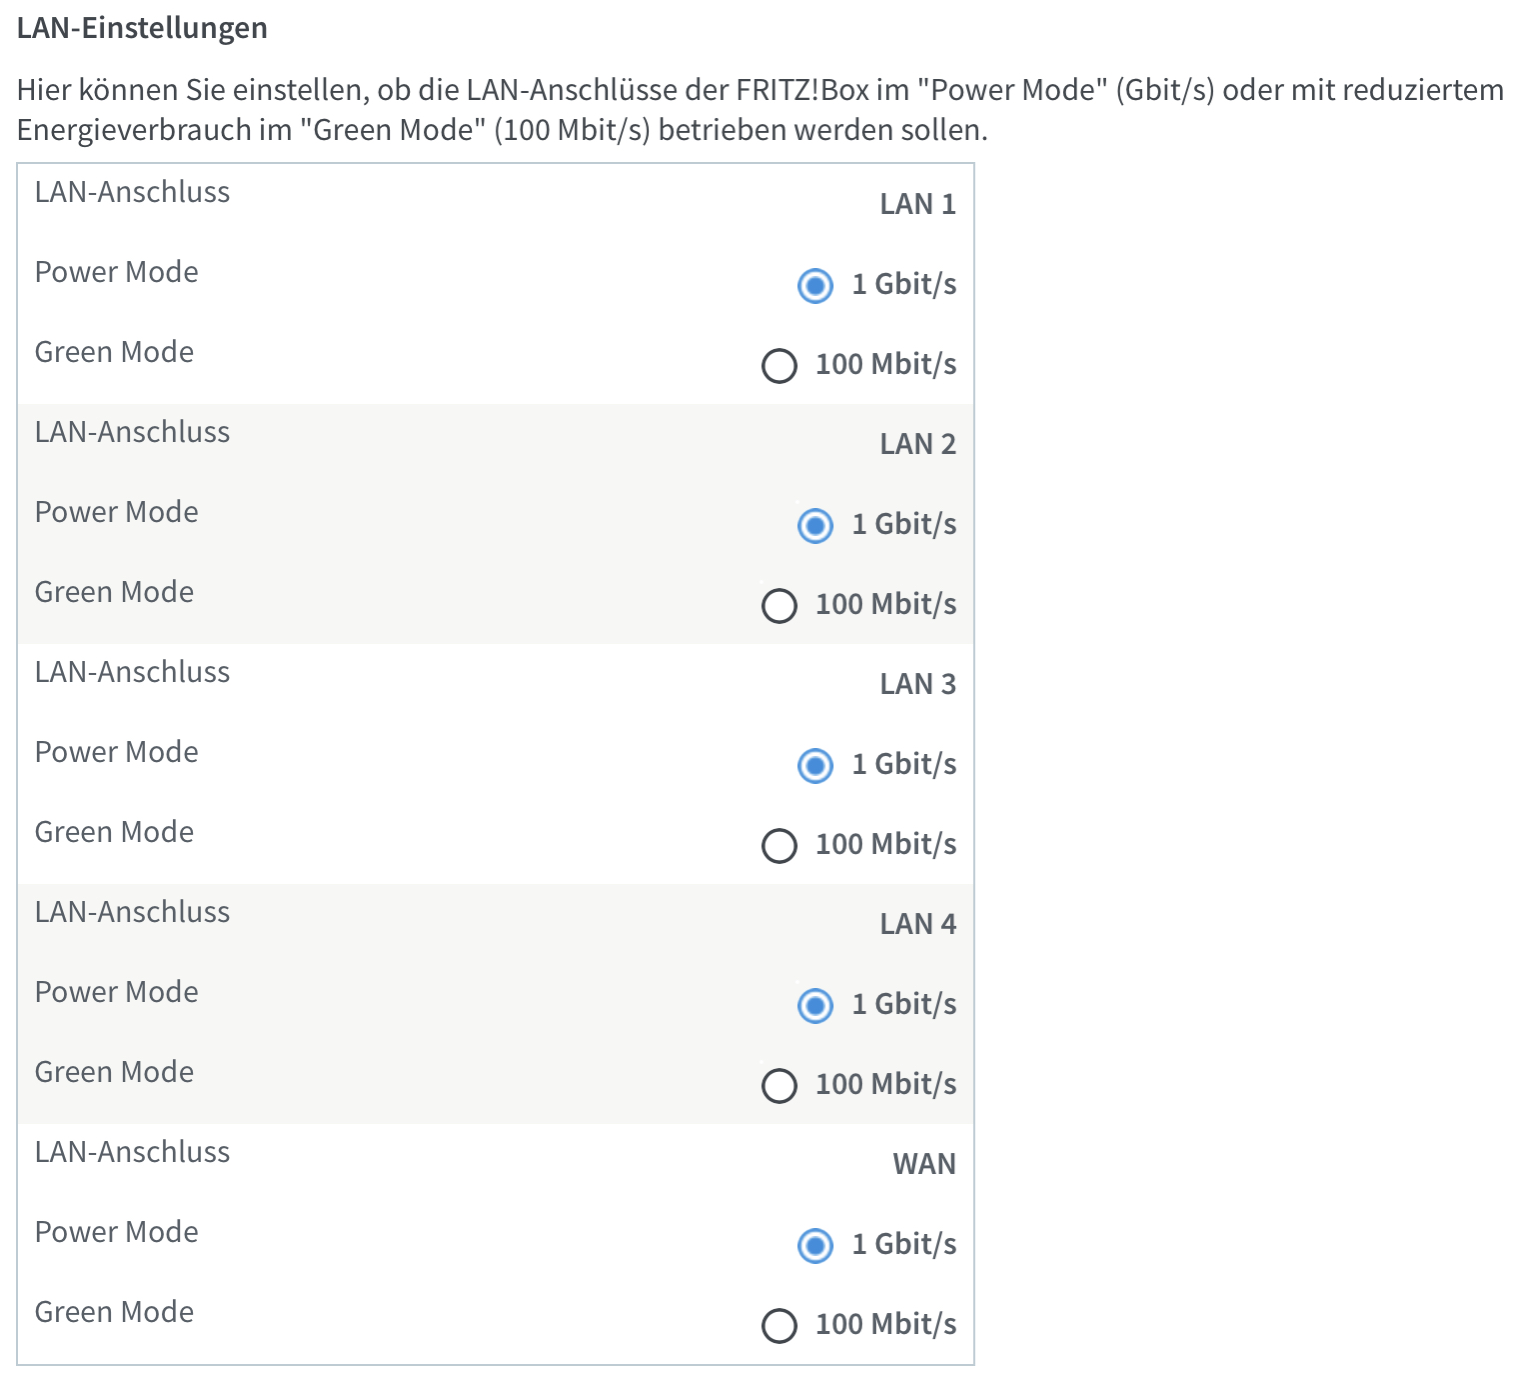This screenshot has height=1374, width=1529.
Task: Click the "LAN-Anschluss" label in the LAN 3 section
Action: [x=132, y=672]
